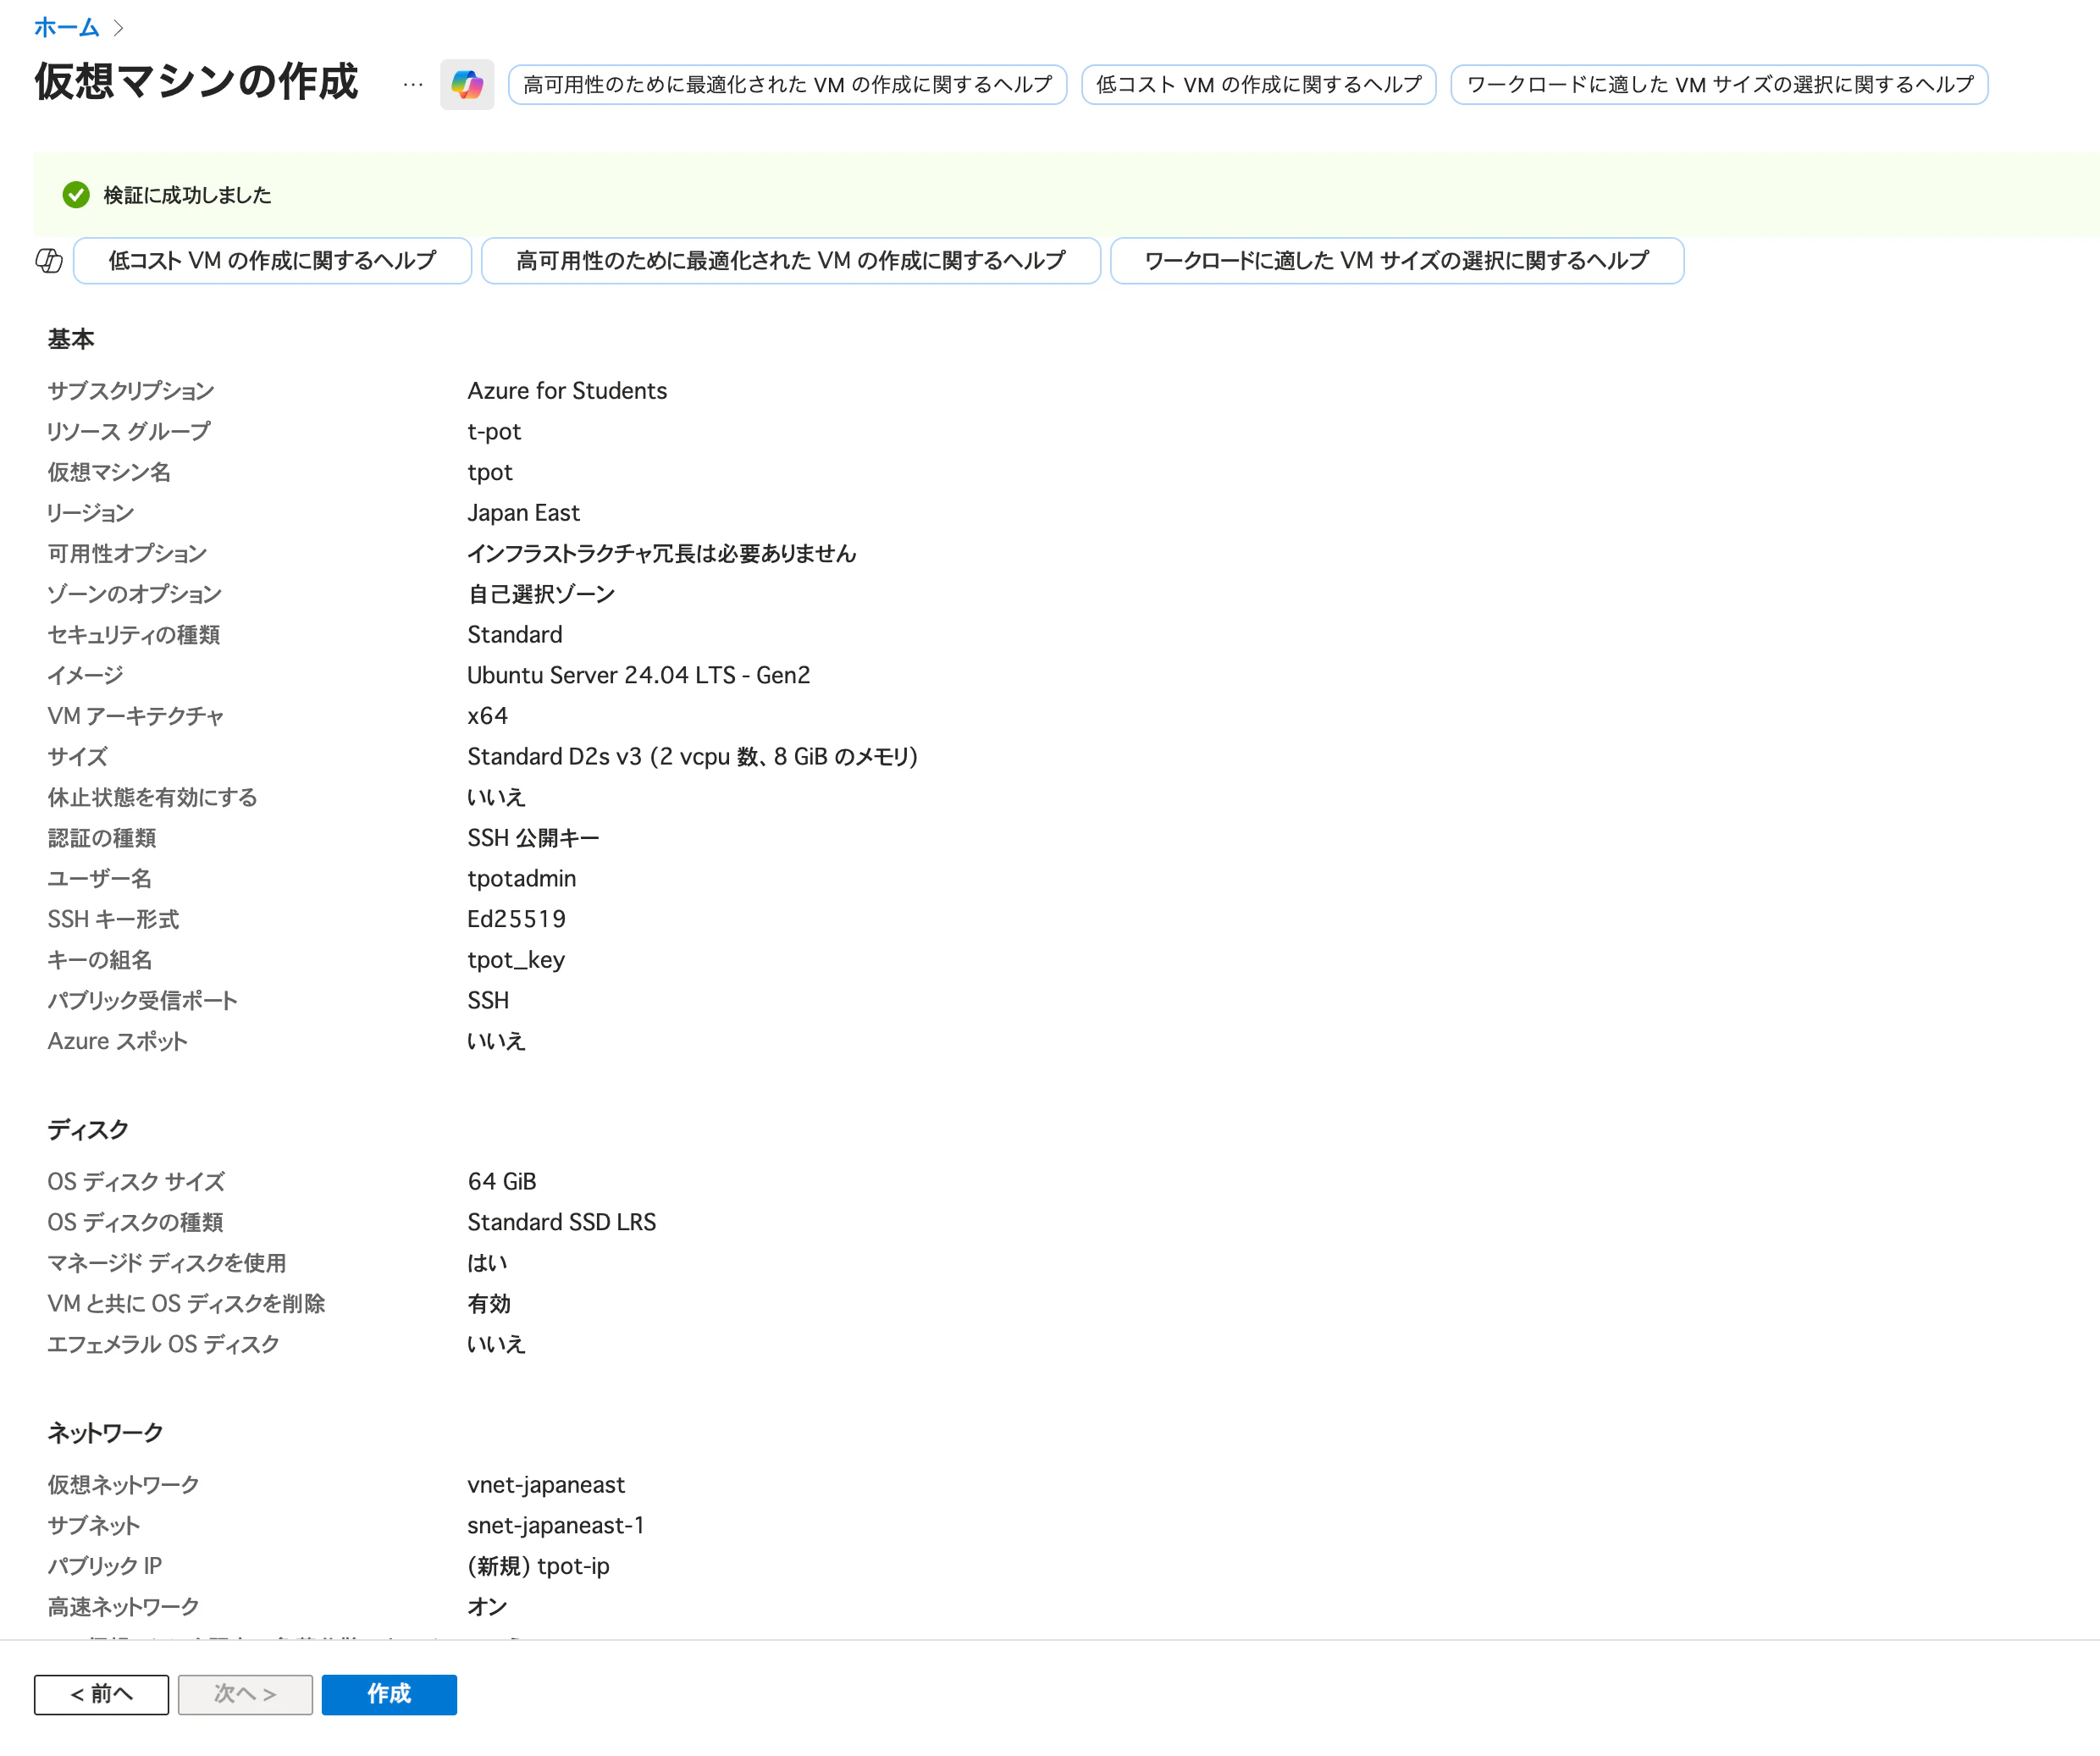Open top-row 高可用性 VM の作成に関するヘルプ chip
The width and height of the screenshot is (2100, 1756).
(x=788, y=85)
